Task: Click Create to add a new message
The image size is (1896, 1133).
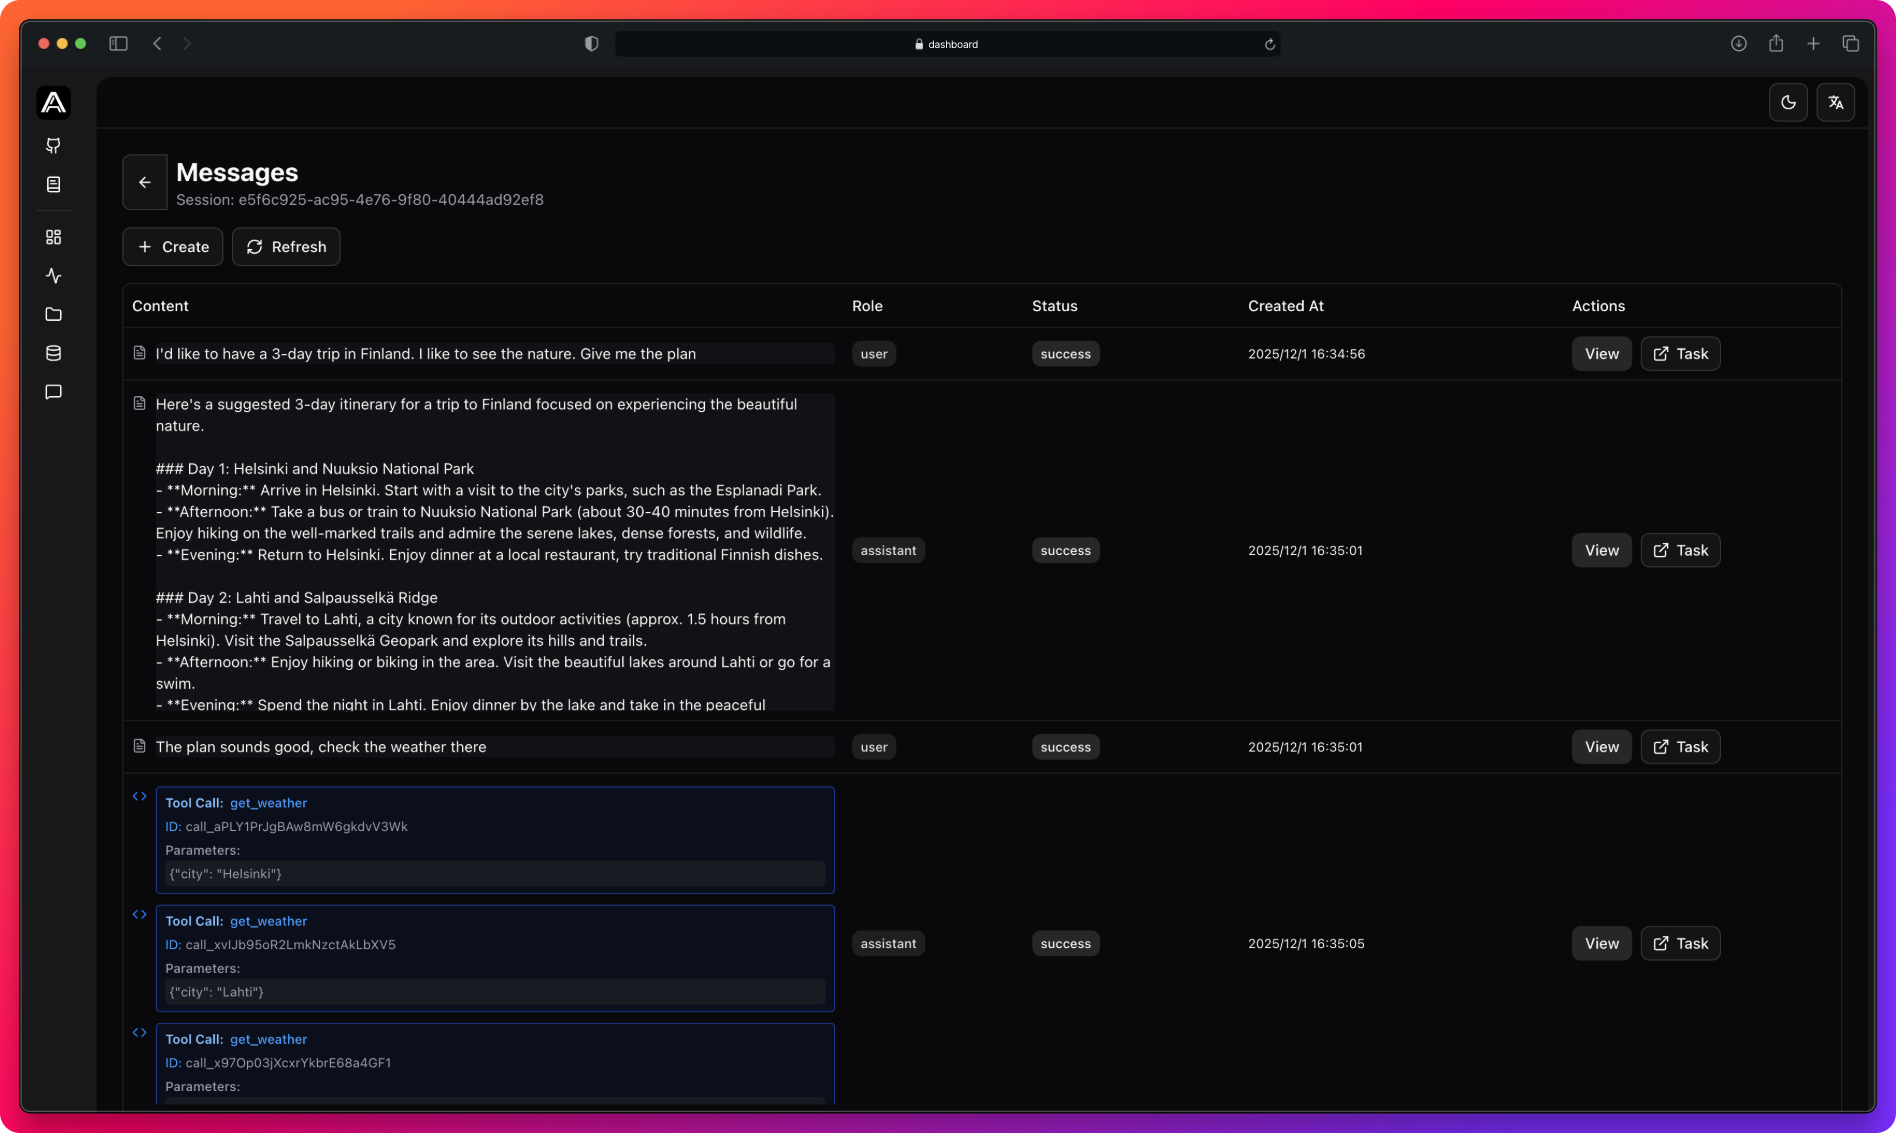Action: click(172, 247)
